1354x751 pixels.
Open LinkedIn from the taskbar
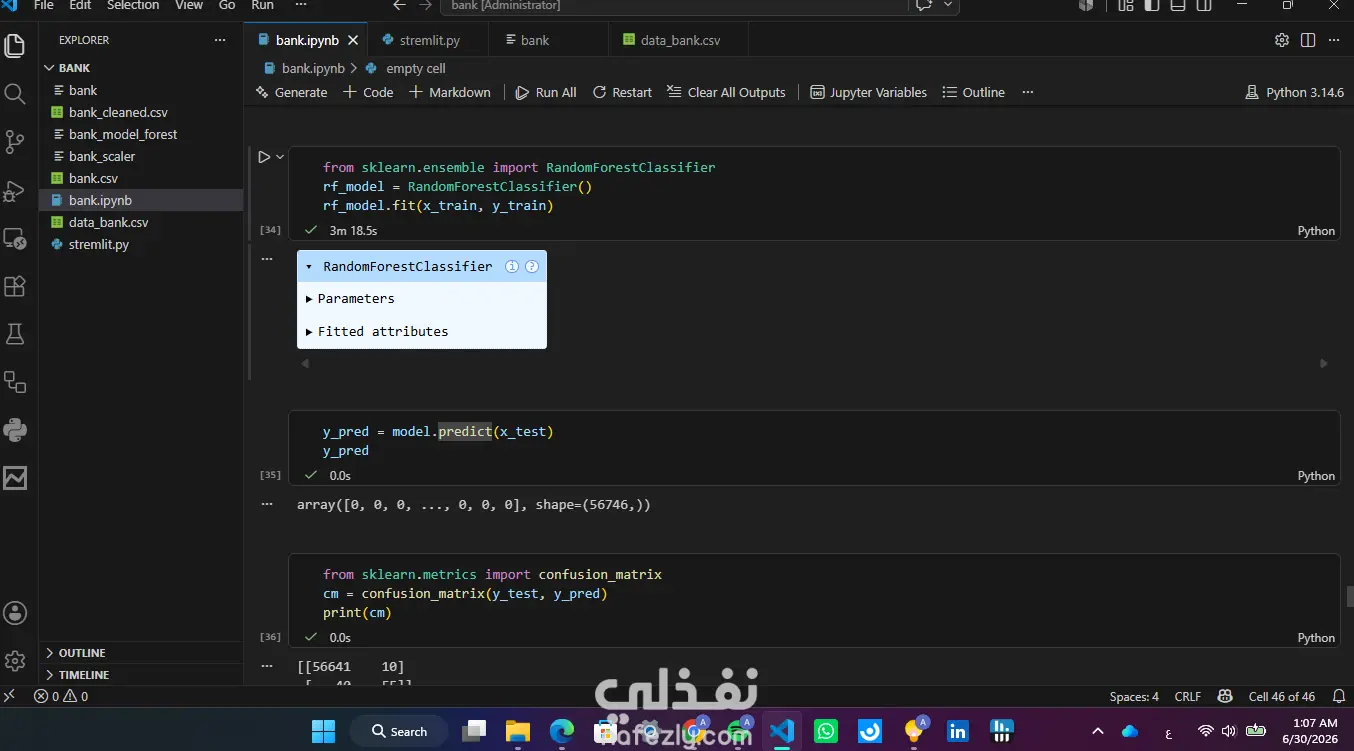pyautogui.click(x=958, y=731)
